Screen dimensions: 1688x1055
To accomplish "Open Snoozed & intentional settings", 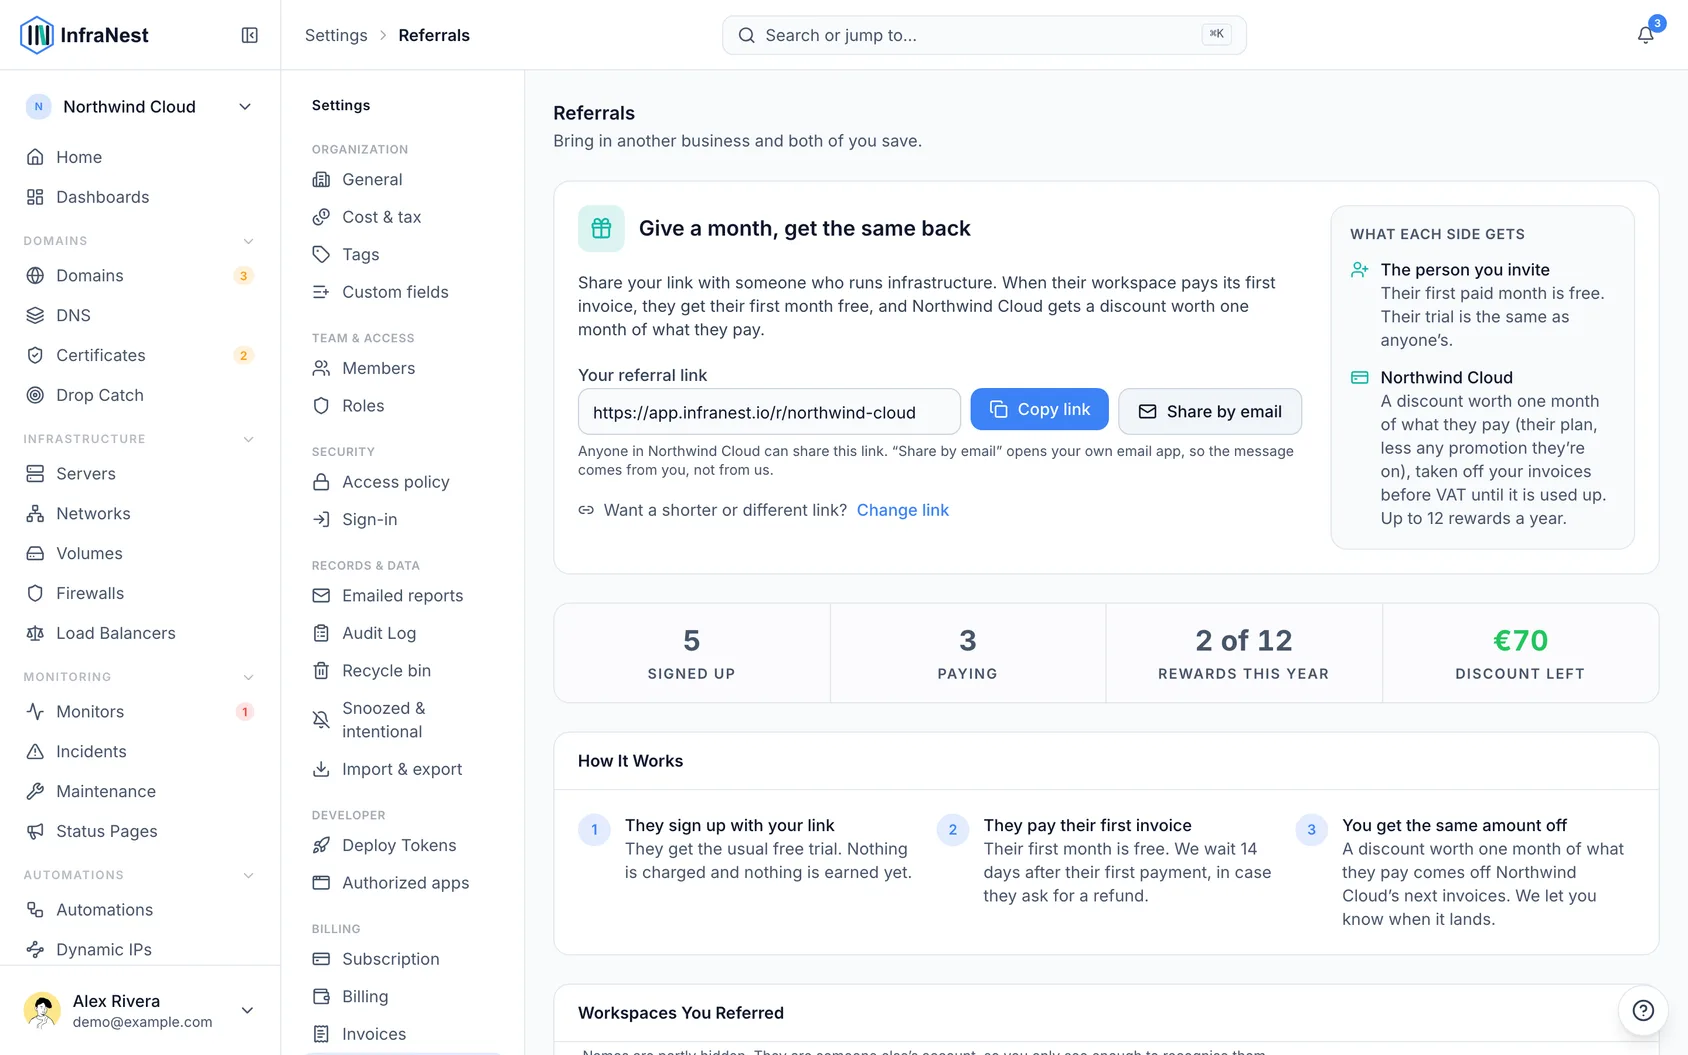I will (x=402, y=720).
